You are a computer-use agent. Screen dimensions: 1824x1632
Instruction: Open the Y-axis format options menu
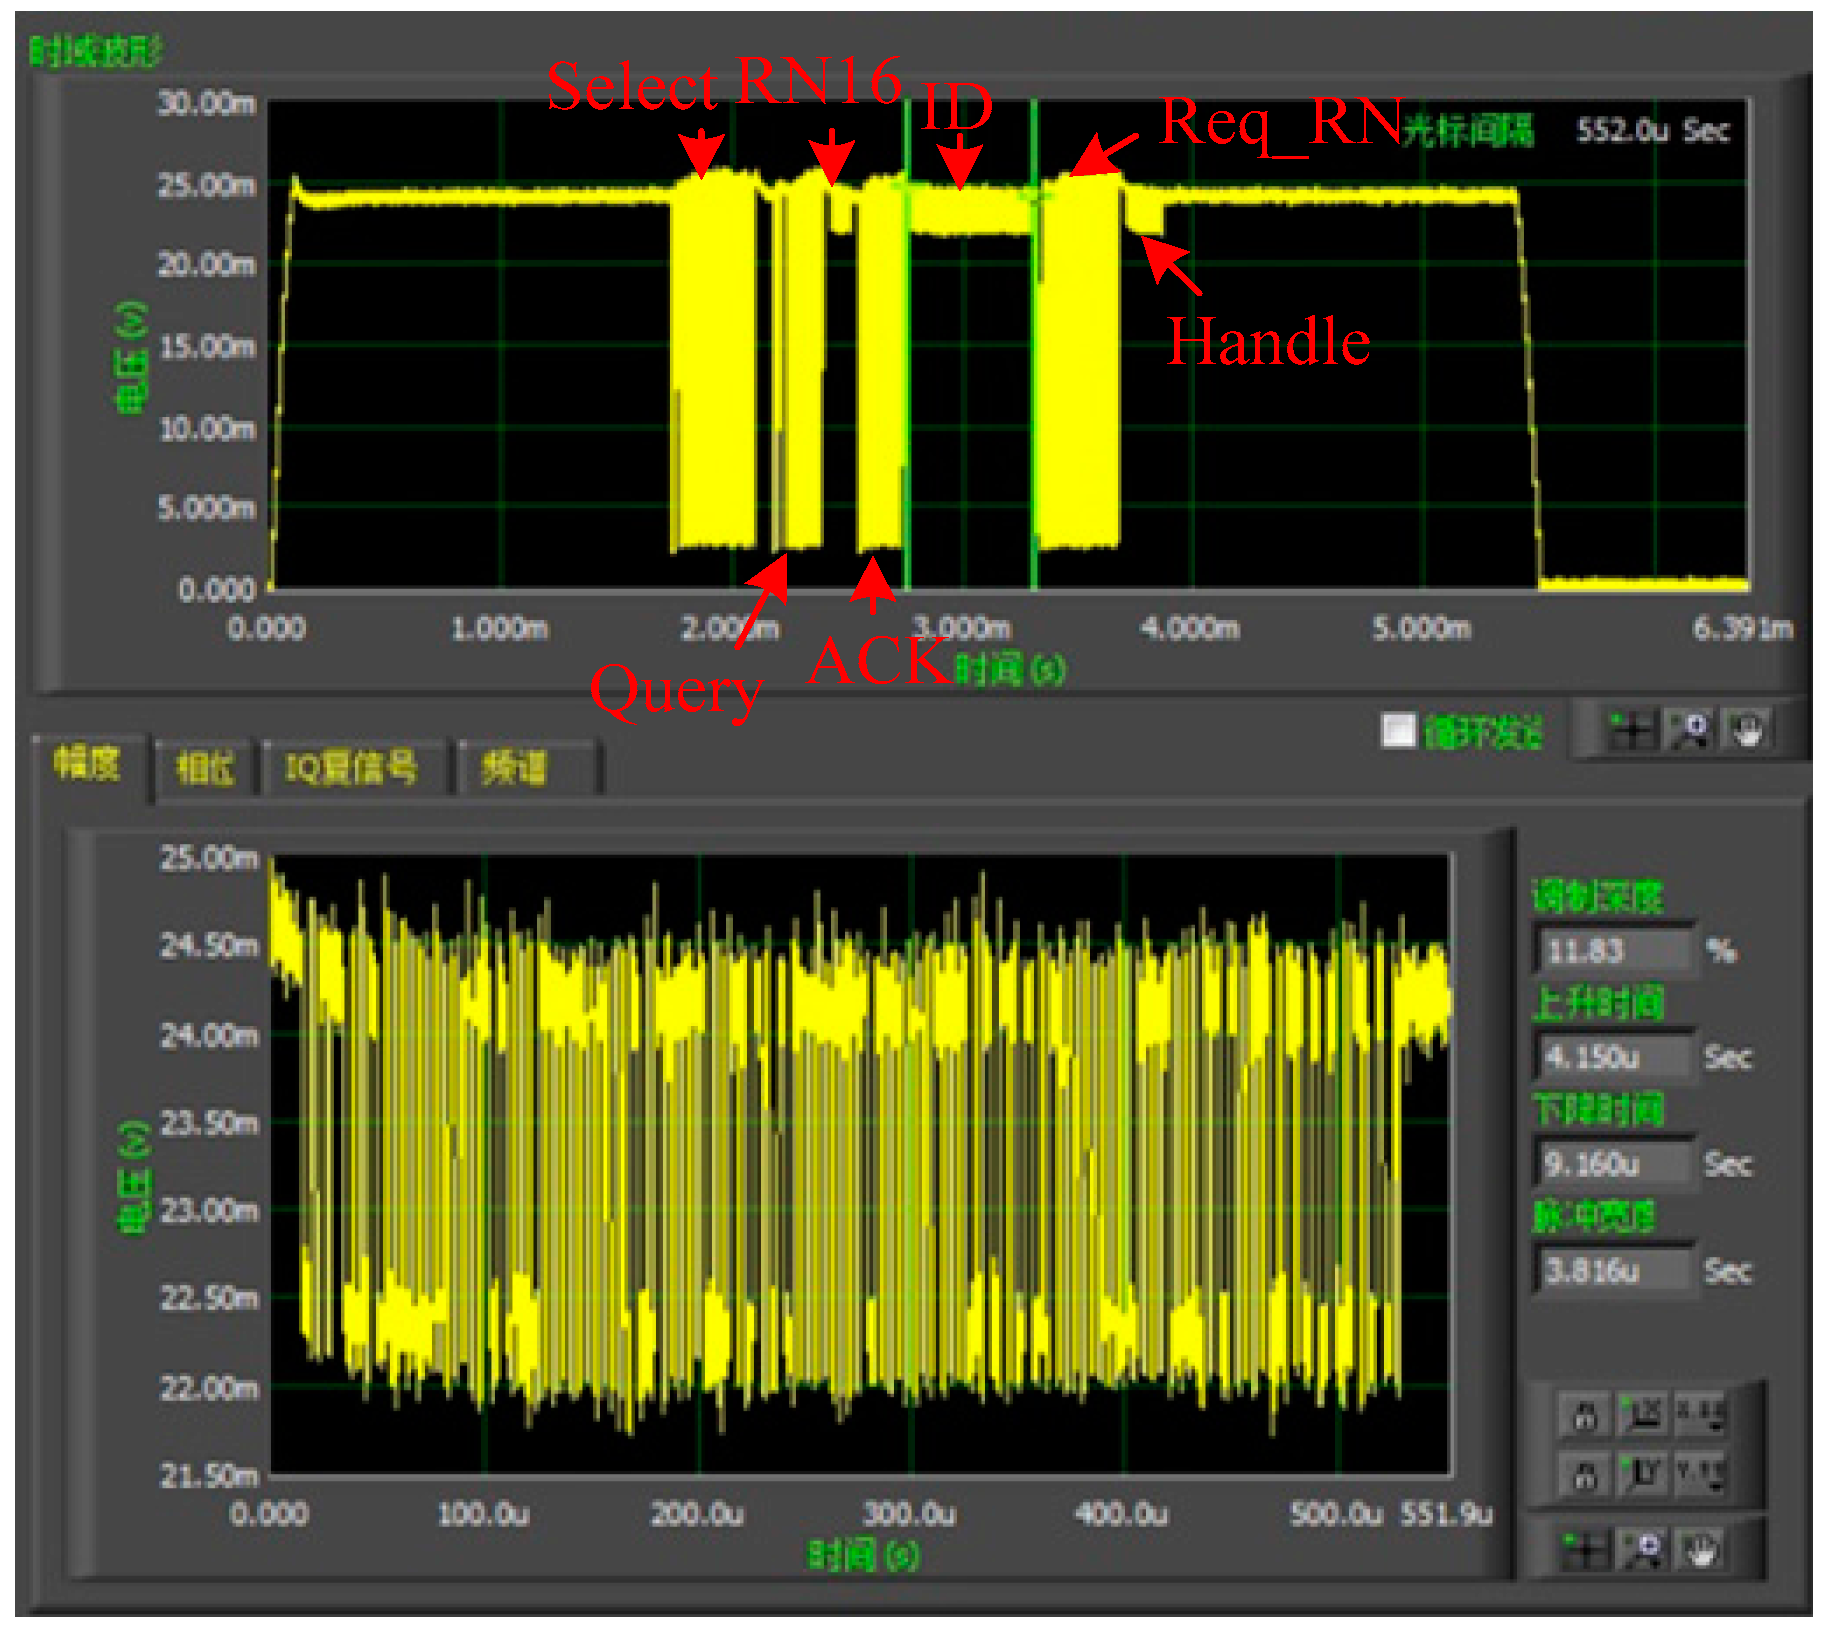click(1701, 1472)
